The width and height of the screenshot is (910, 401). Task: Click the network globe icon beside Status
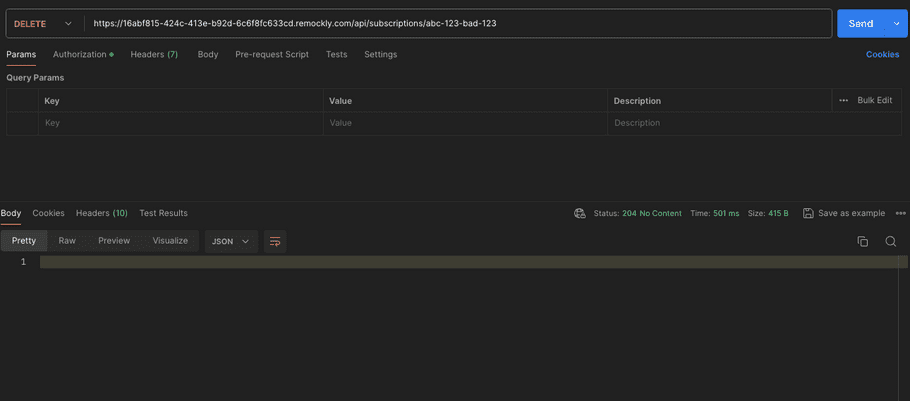[x=580, y=213]
